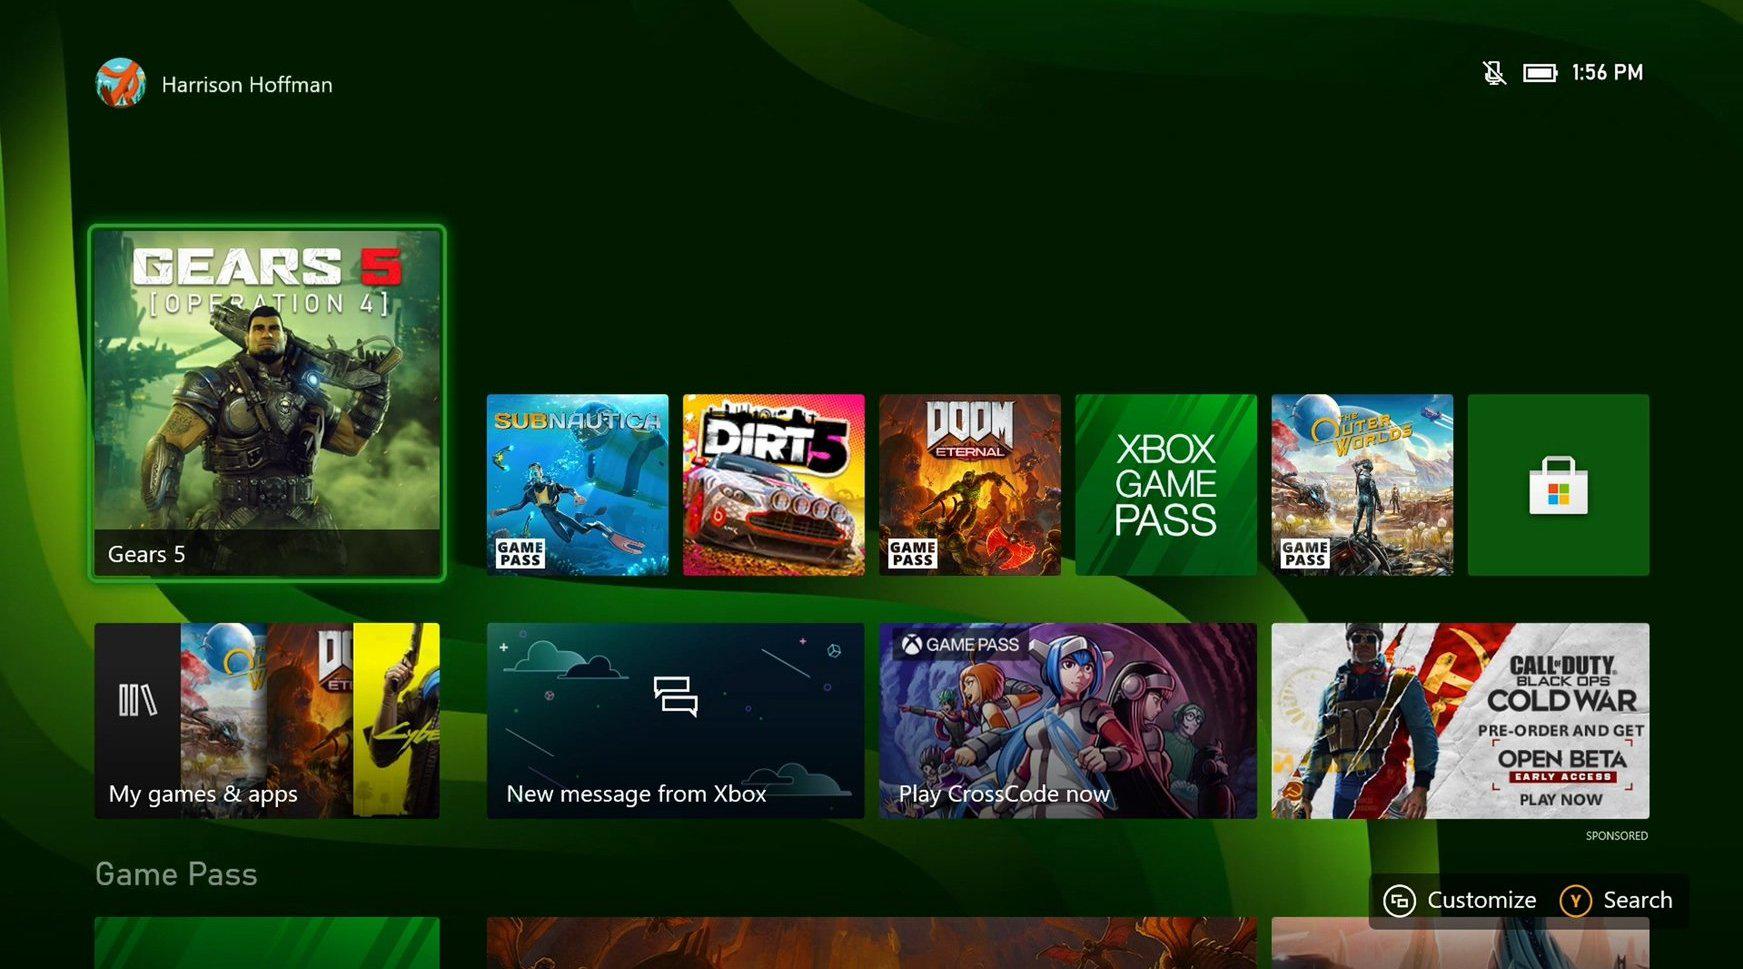The width and height of the screenshot is (1743, 969).
Task: Open the Subnautica game tile
Action: coord(577,485)
